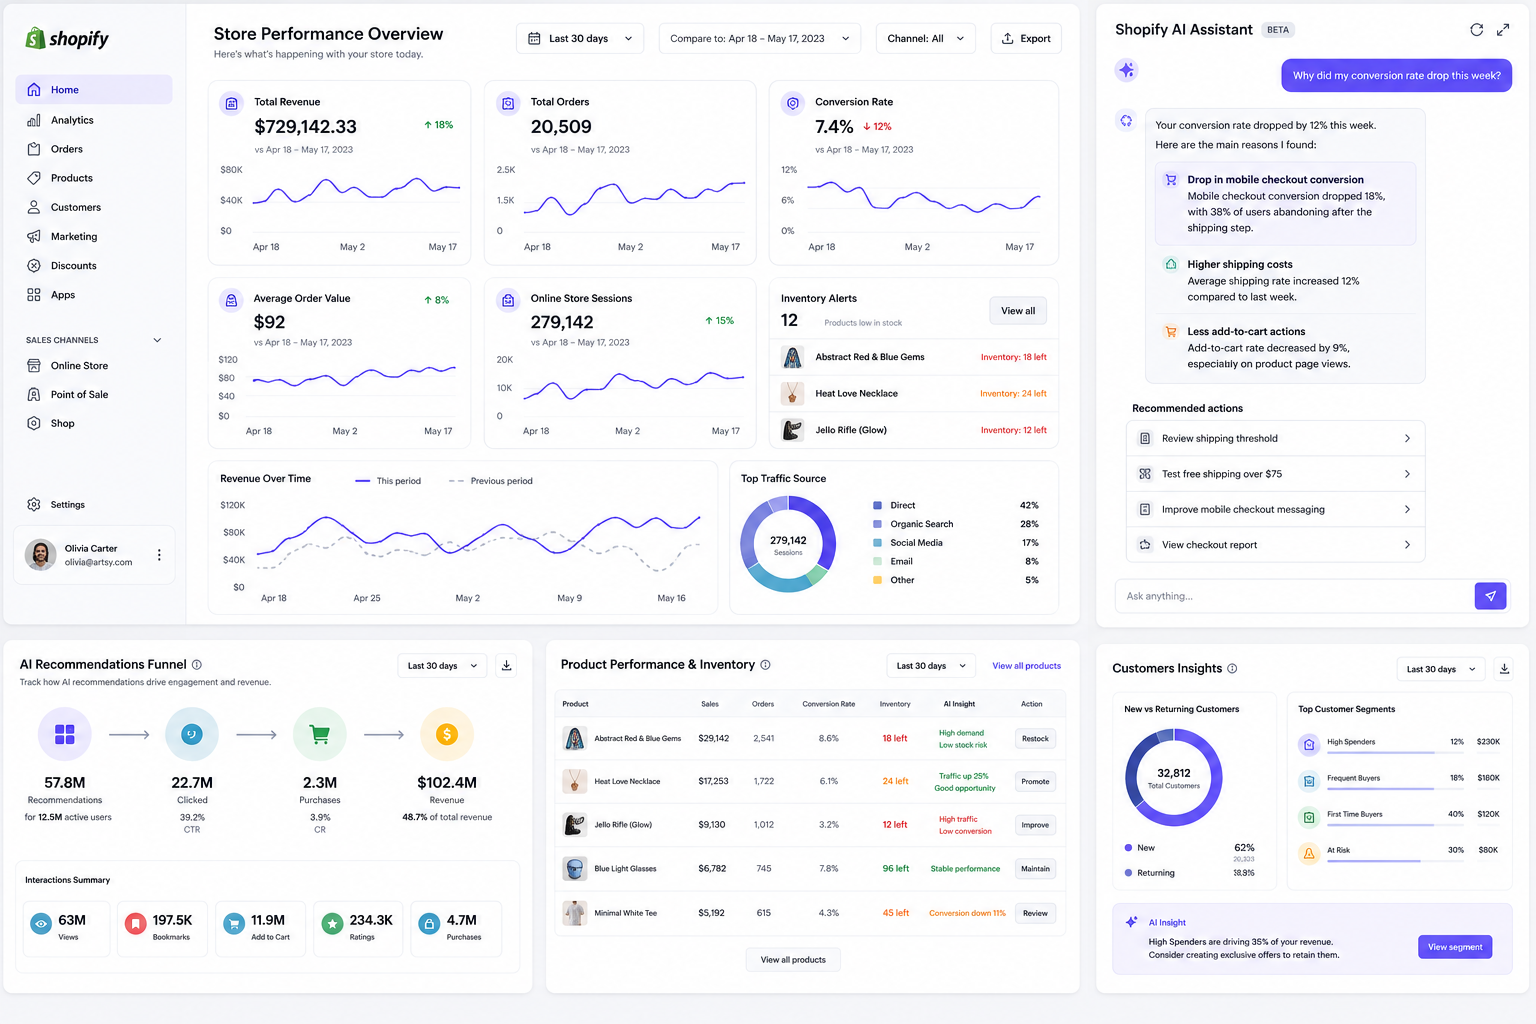The image size is (1536, 1024).
Task: Click the Organic Search legend swatch
Action: click(x=877, y=524)
